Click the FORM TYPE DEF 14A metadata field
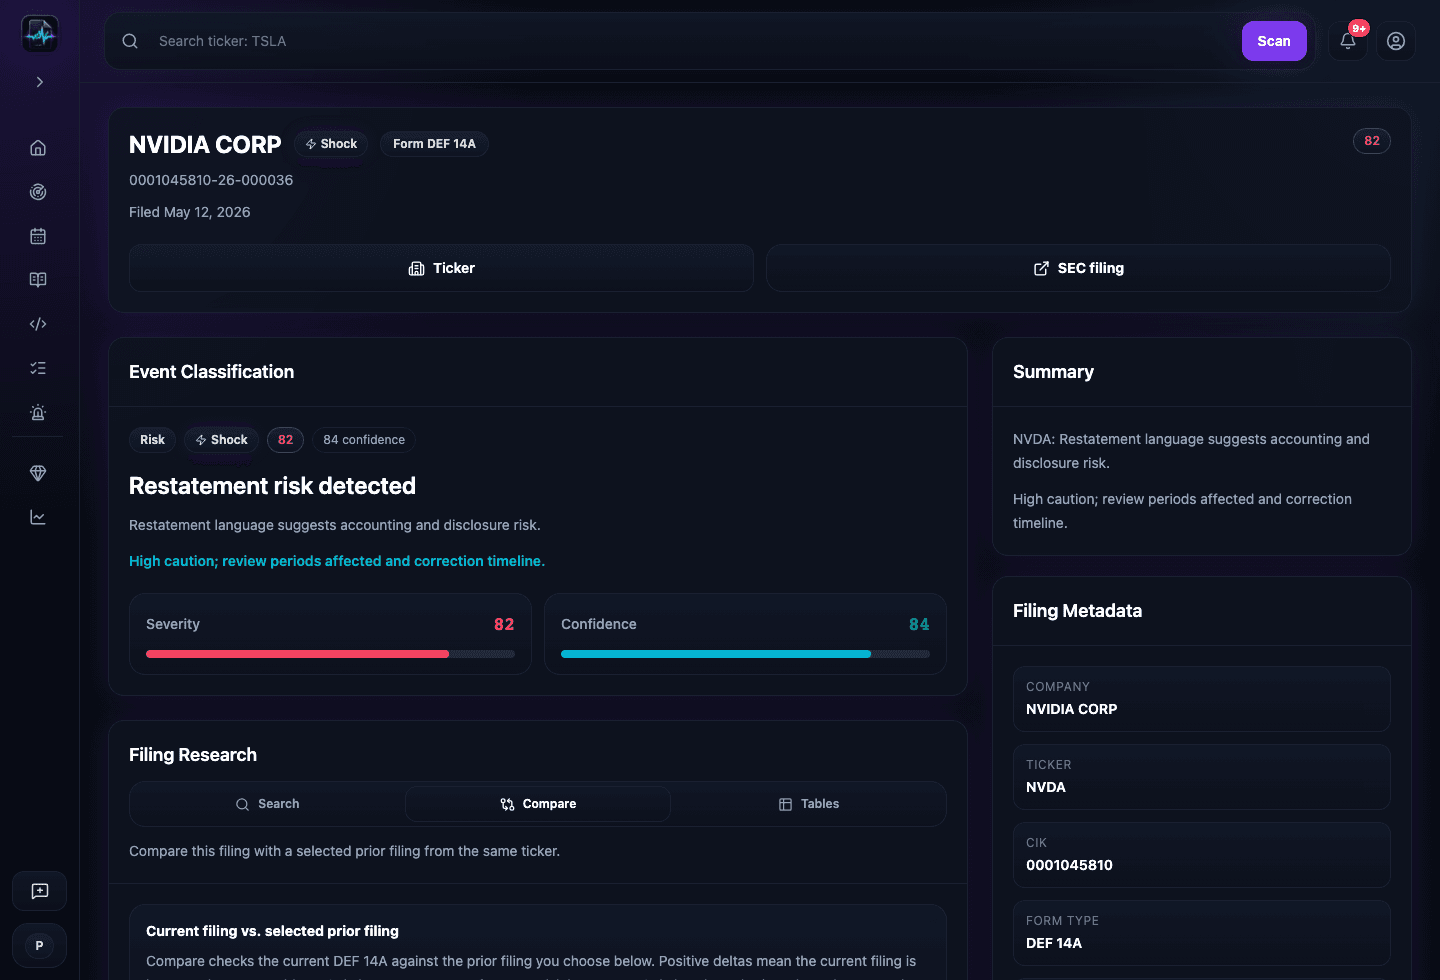Screen dimensions: 1440x980 pyautogui.click(x=1202, y=933)
